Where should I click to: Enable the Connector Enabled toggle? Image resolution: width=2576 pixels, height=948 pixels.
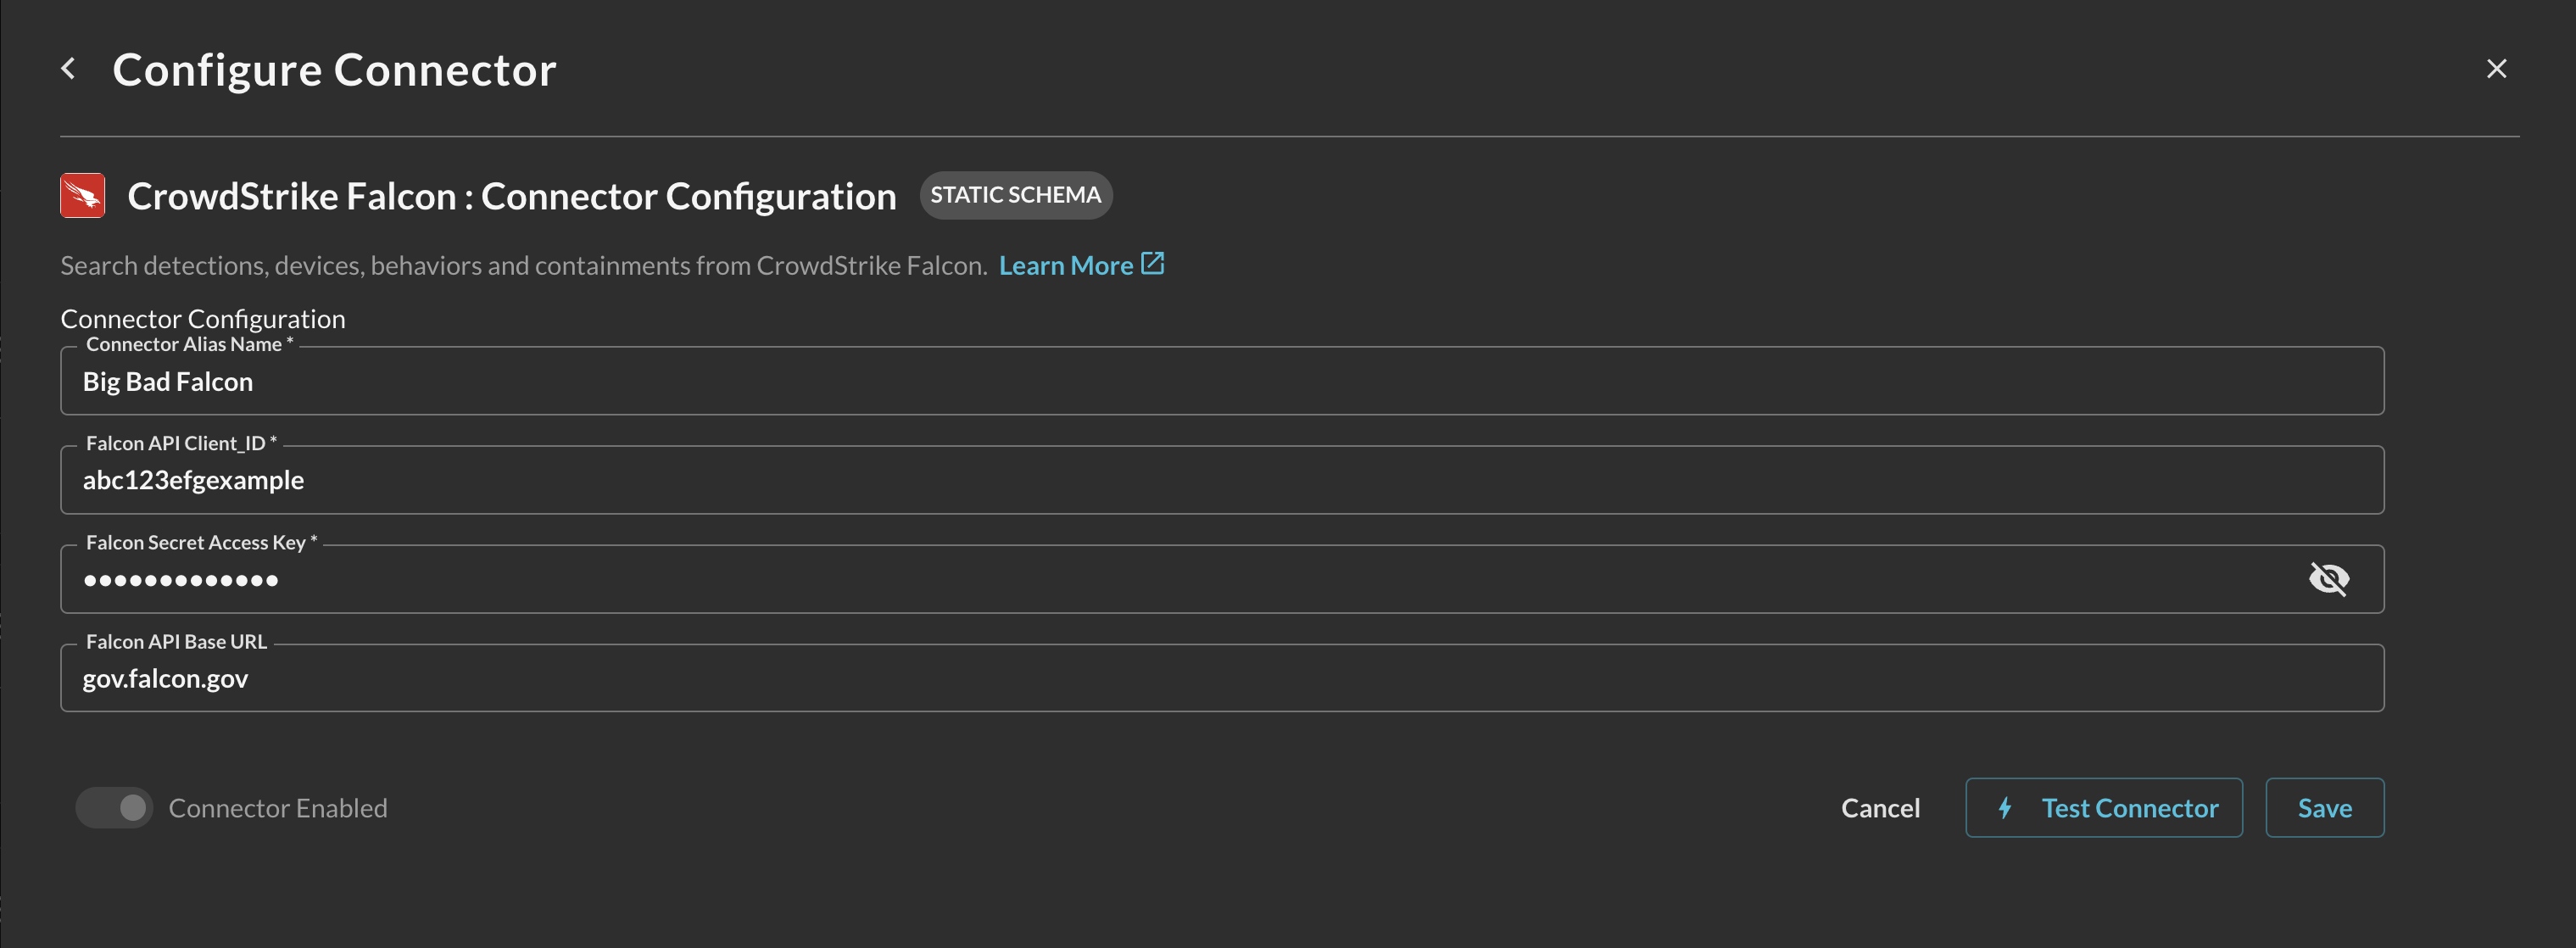112,806
